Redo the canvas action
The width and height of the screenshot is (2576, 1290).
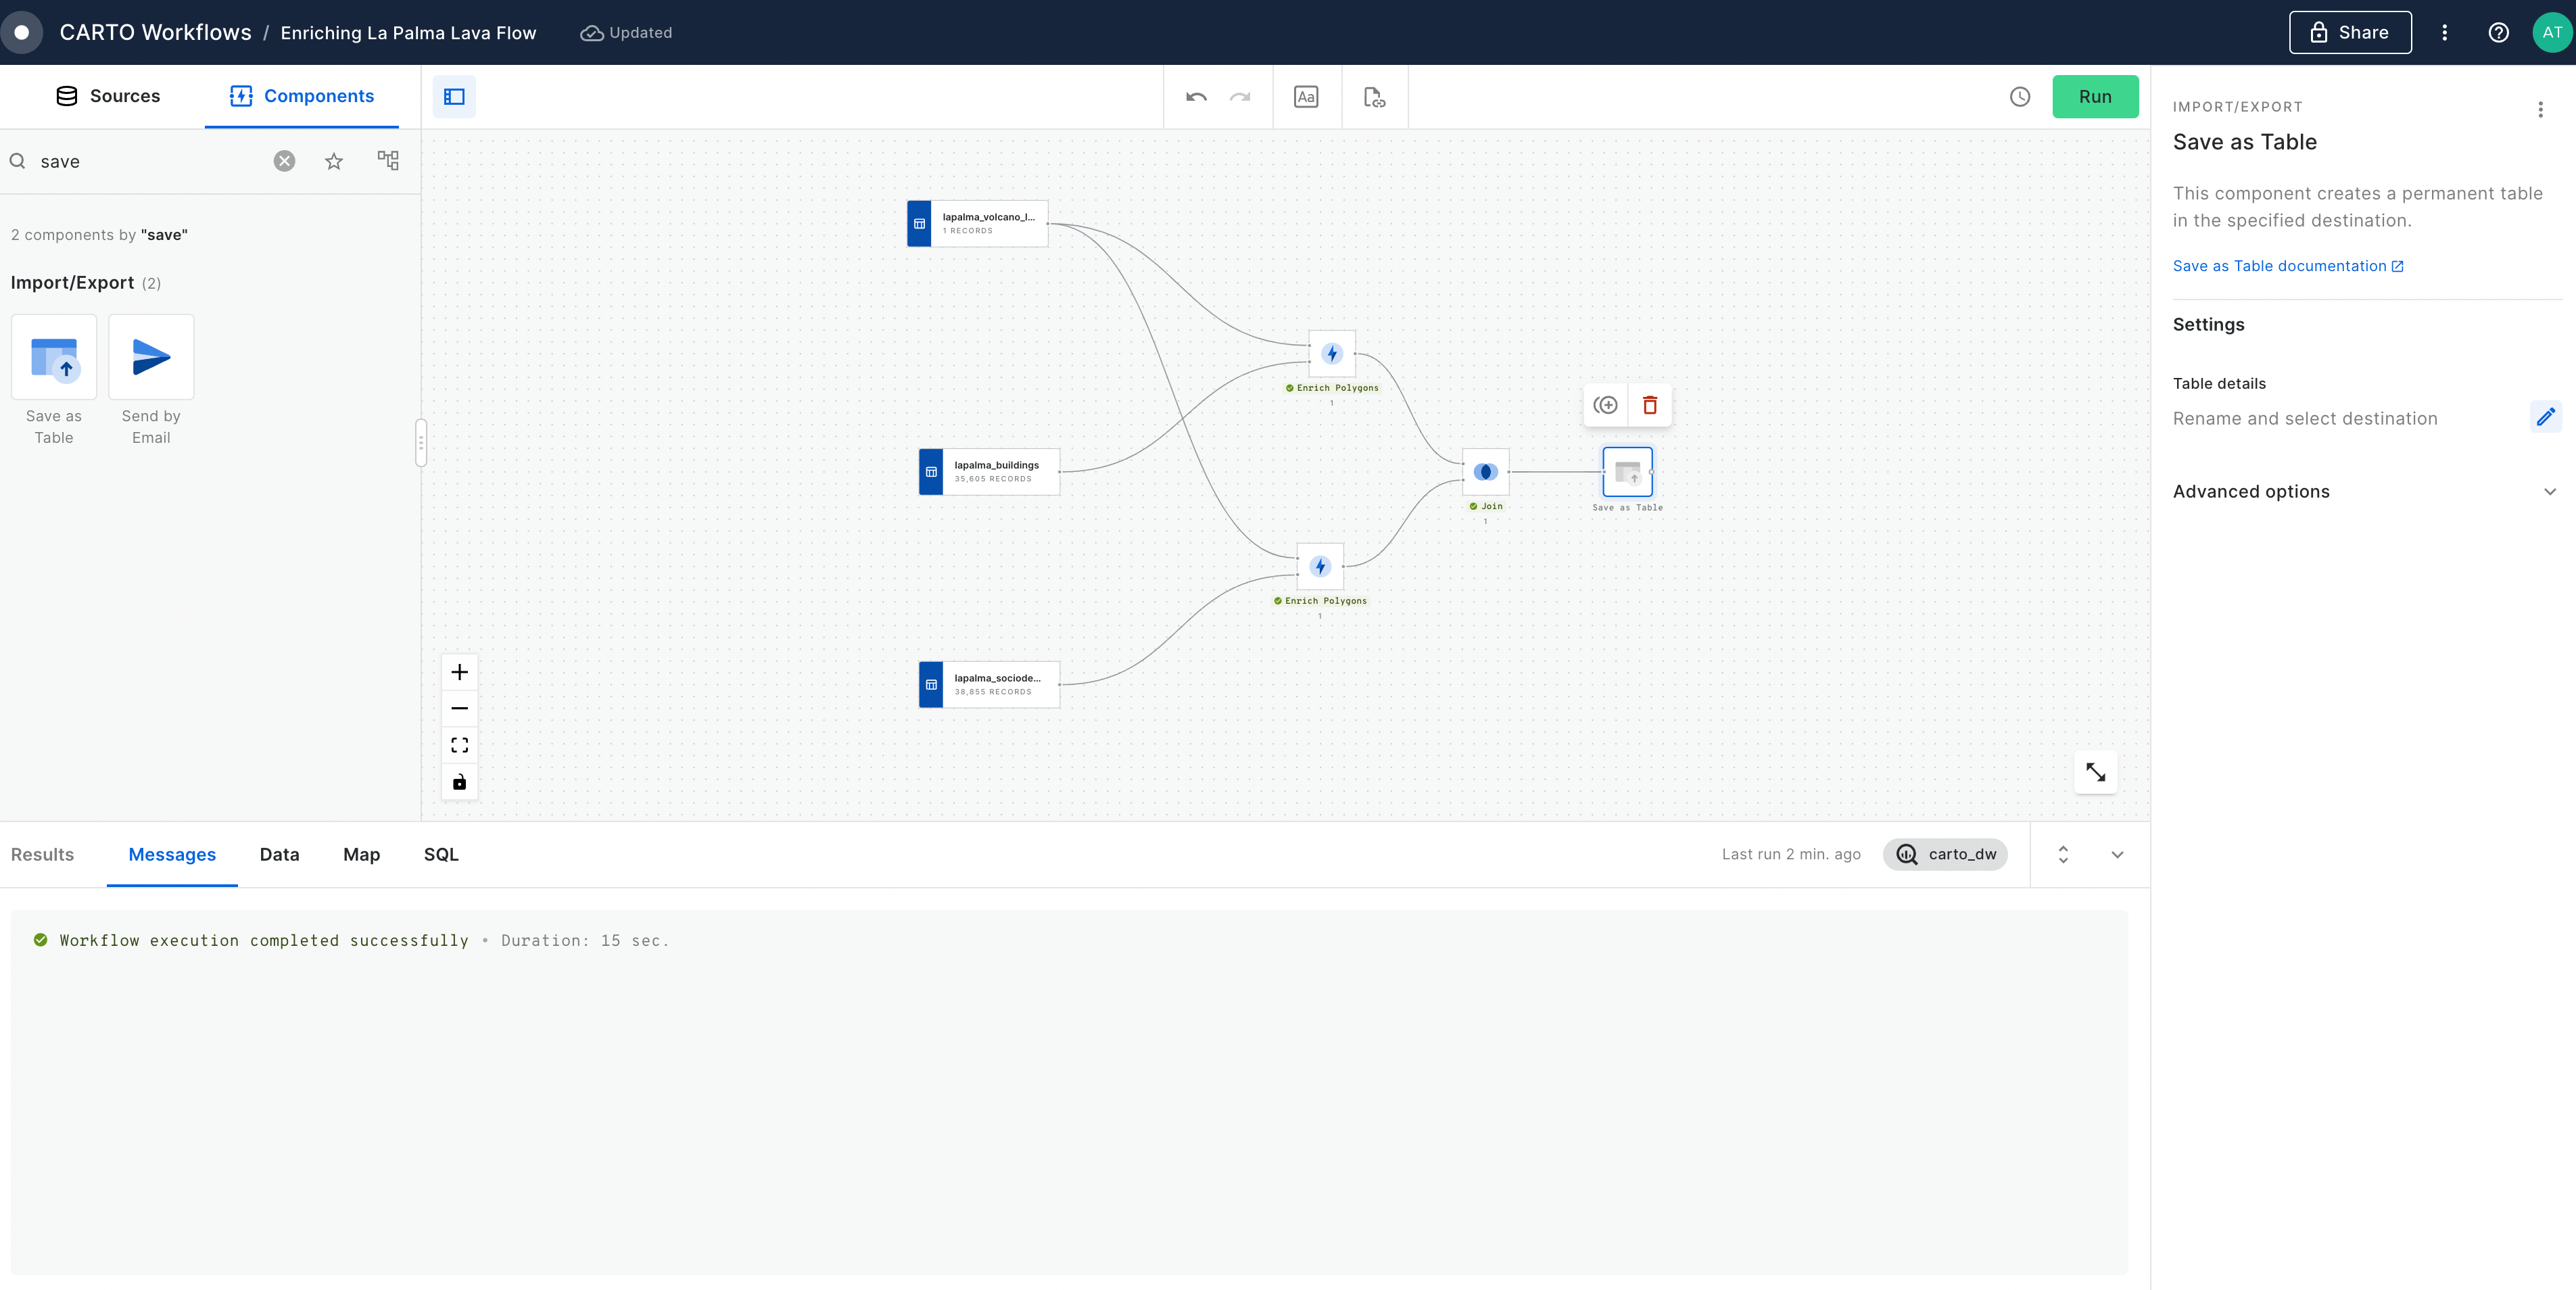1240,97
